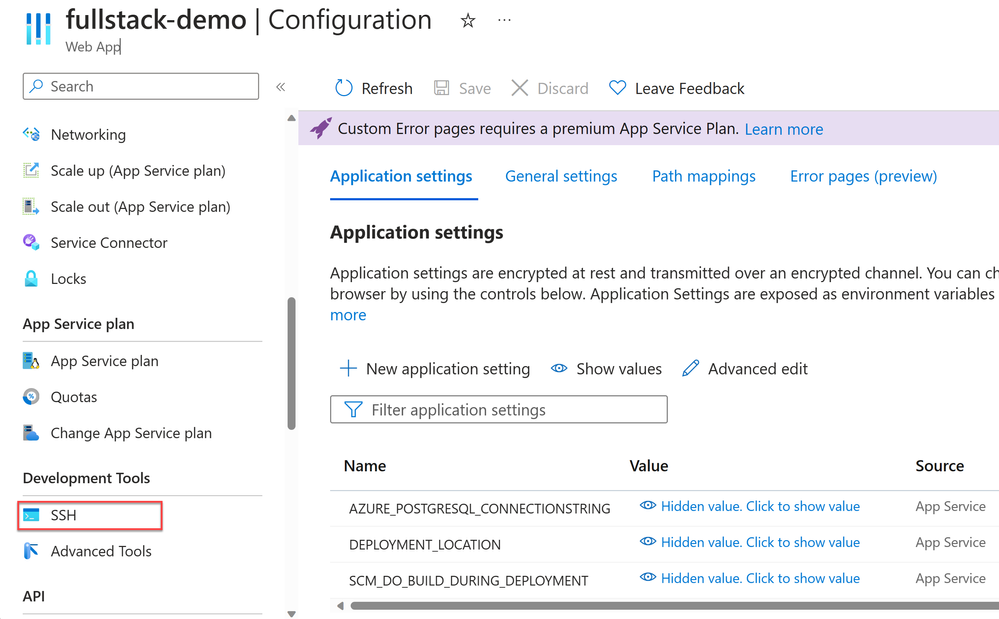
Task: Click Leave Feedback text
Action: pyautogui.click(x=689, y=89)
